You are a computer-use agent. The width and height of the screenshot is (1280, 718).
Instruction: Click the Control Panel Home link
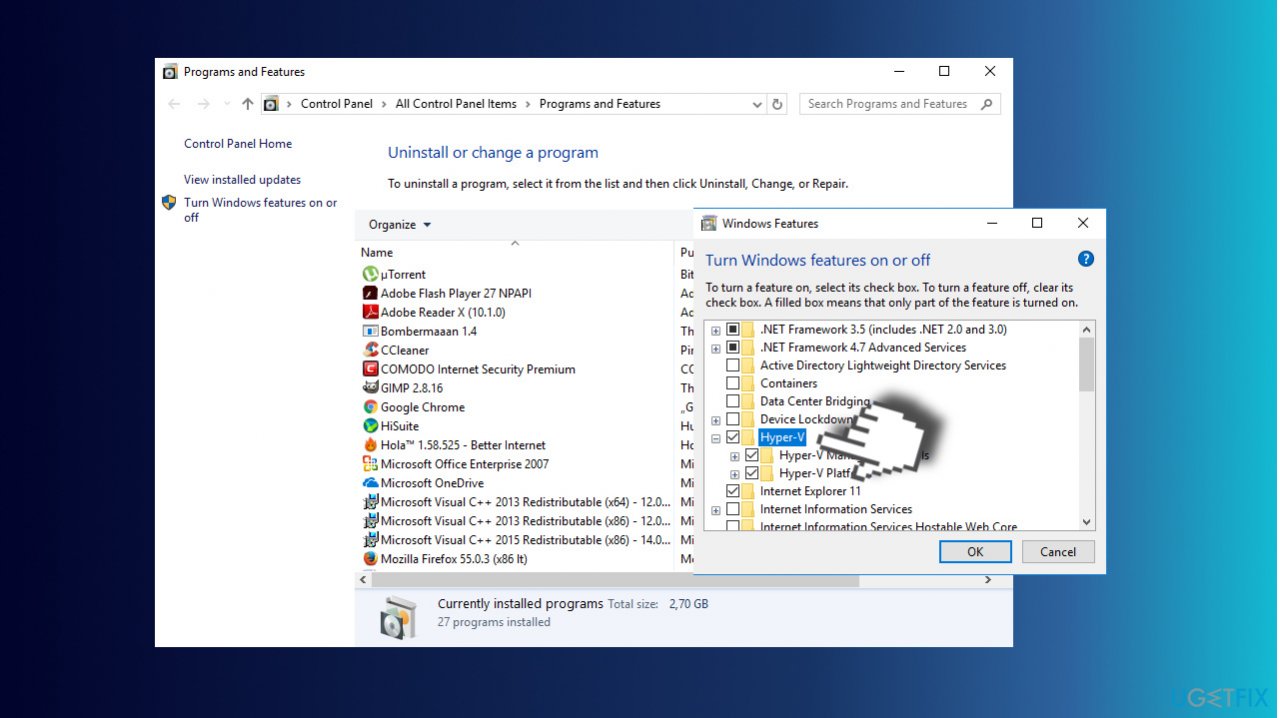(237, 143)
